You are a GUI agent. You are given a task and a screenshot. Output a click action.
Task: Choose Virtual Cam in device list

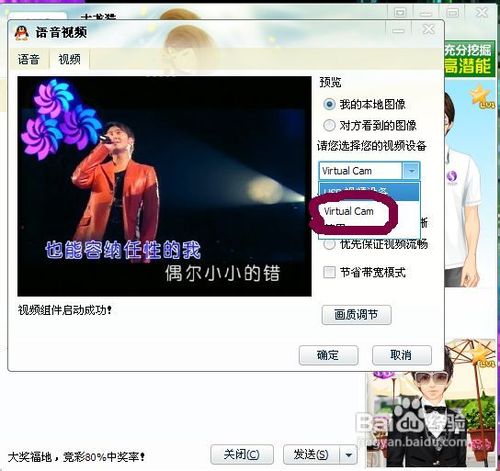pos(349,211)
